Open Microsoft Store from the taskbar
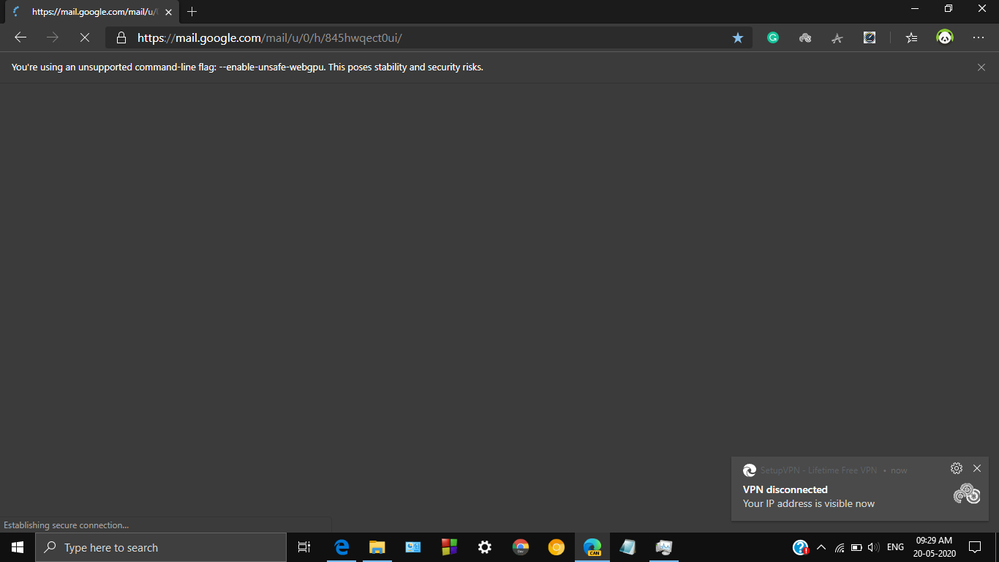This screenshot has width=999, height=562. [x=449, y=547]
